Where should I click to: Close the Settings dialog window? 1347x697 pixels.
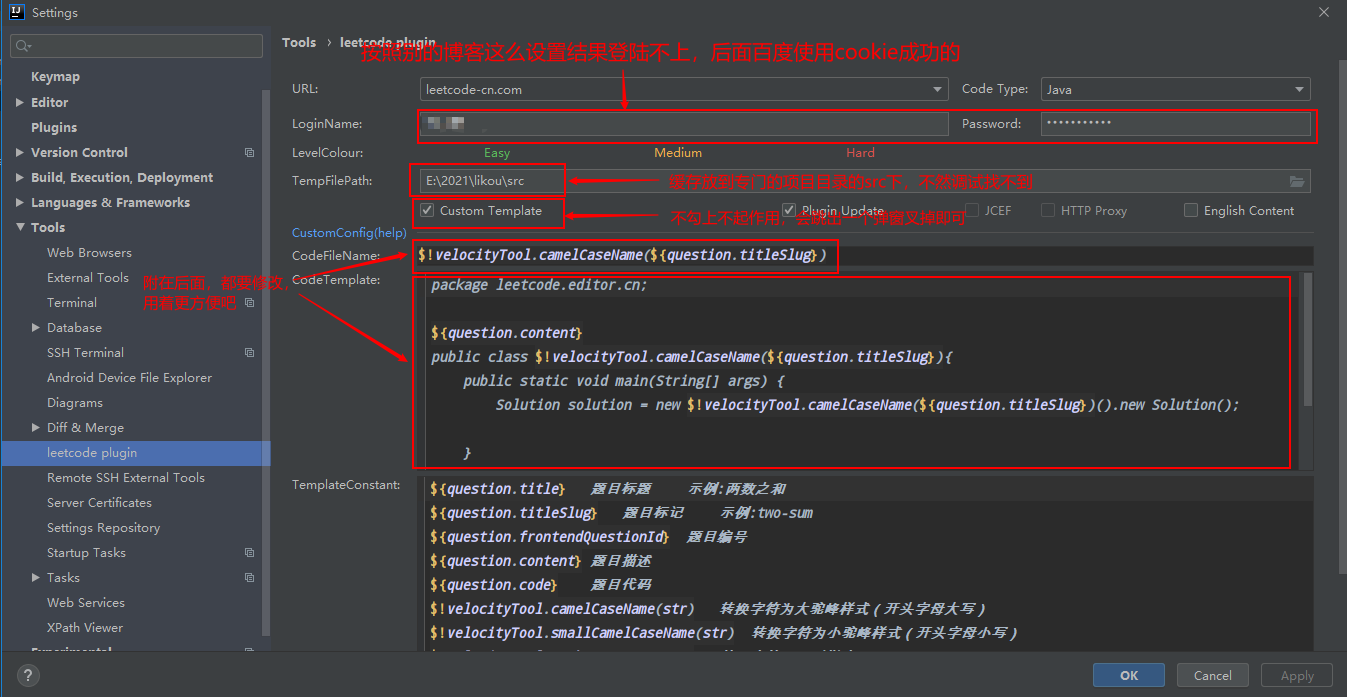pos(1324,12)
